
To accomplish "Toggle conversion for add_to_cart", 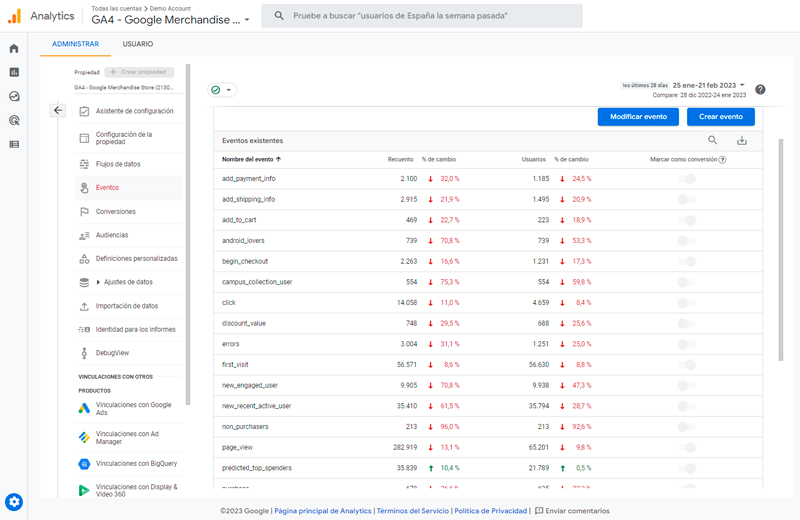I will coord(687,220).
